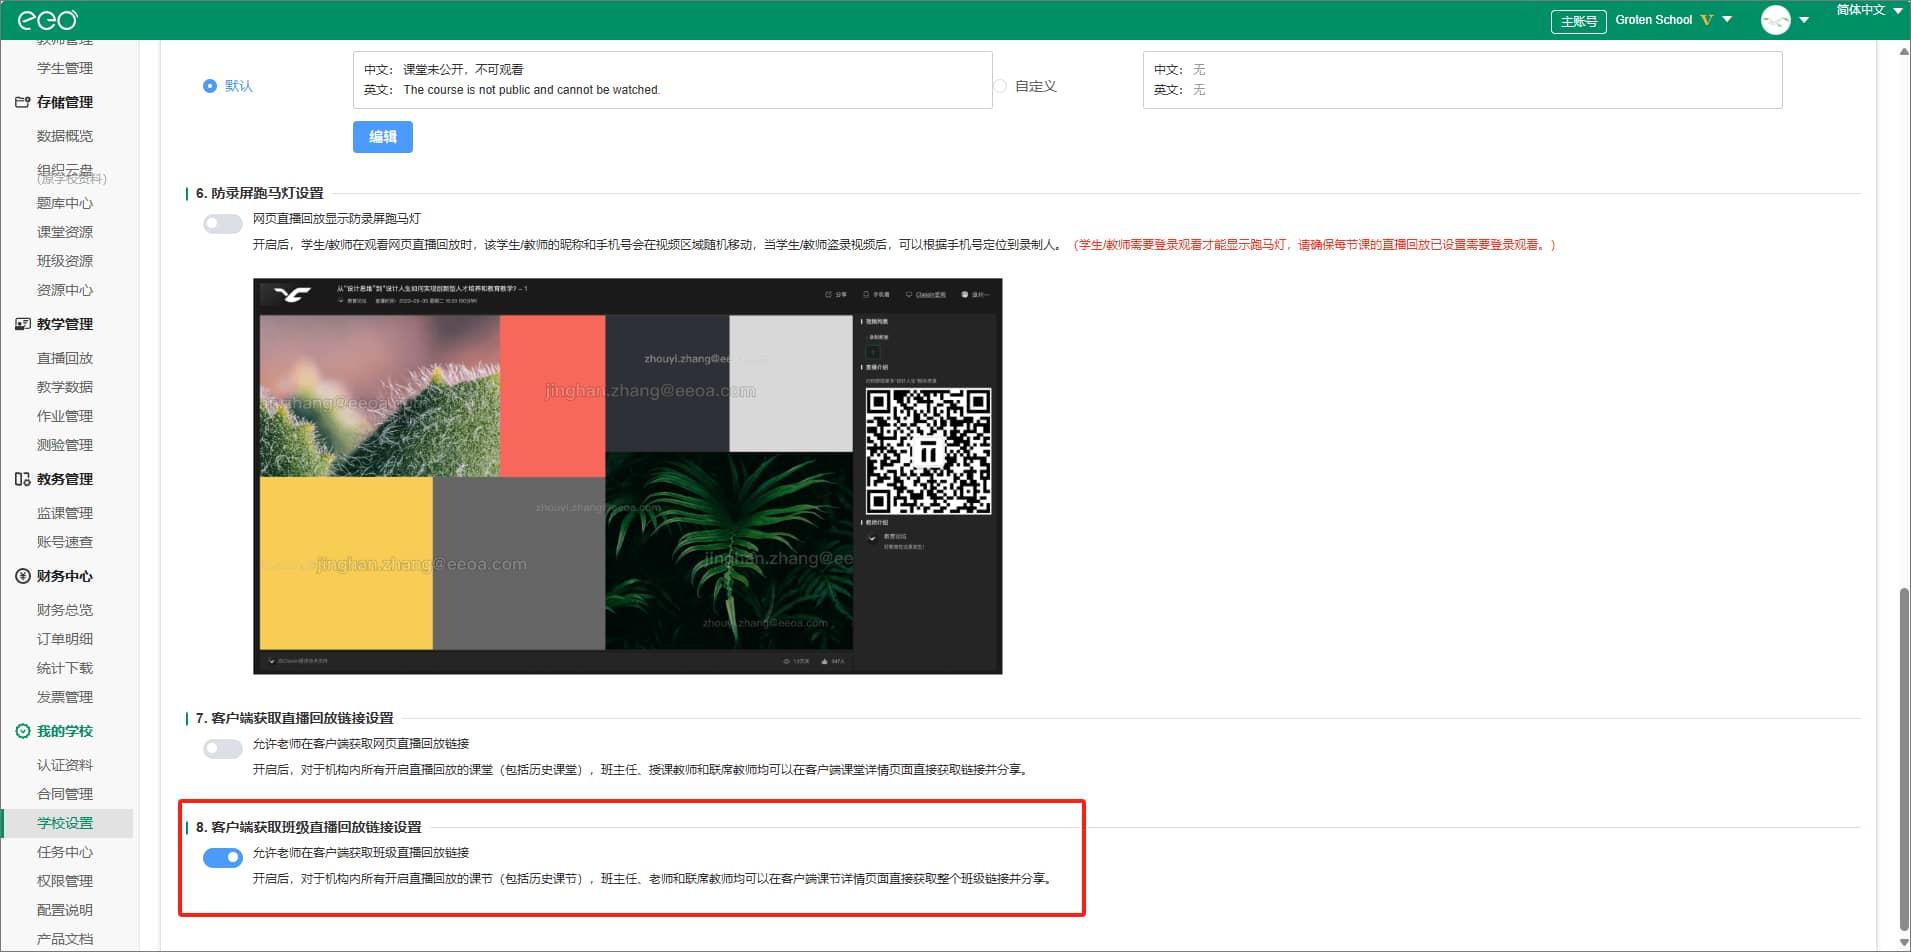Open 学生管理 in the sidebar
This screenshot has width=1911, height=952.
(x=65, y=68)
